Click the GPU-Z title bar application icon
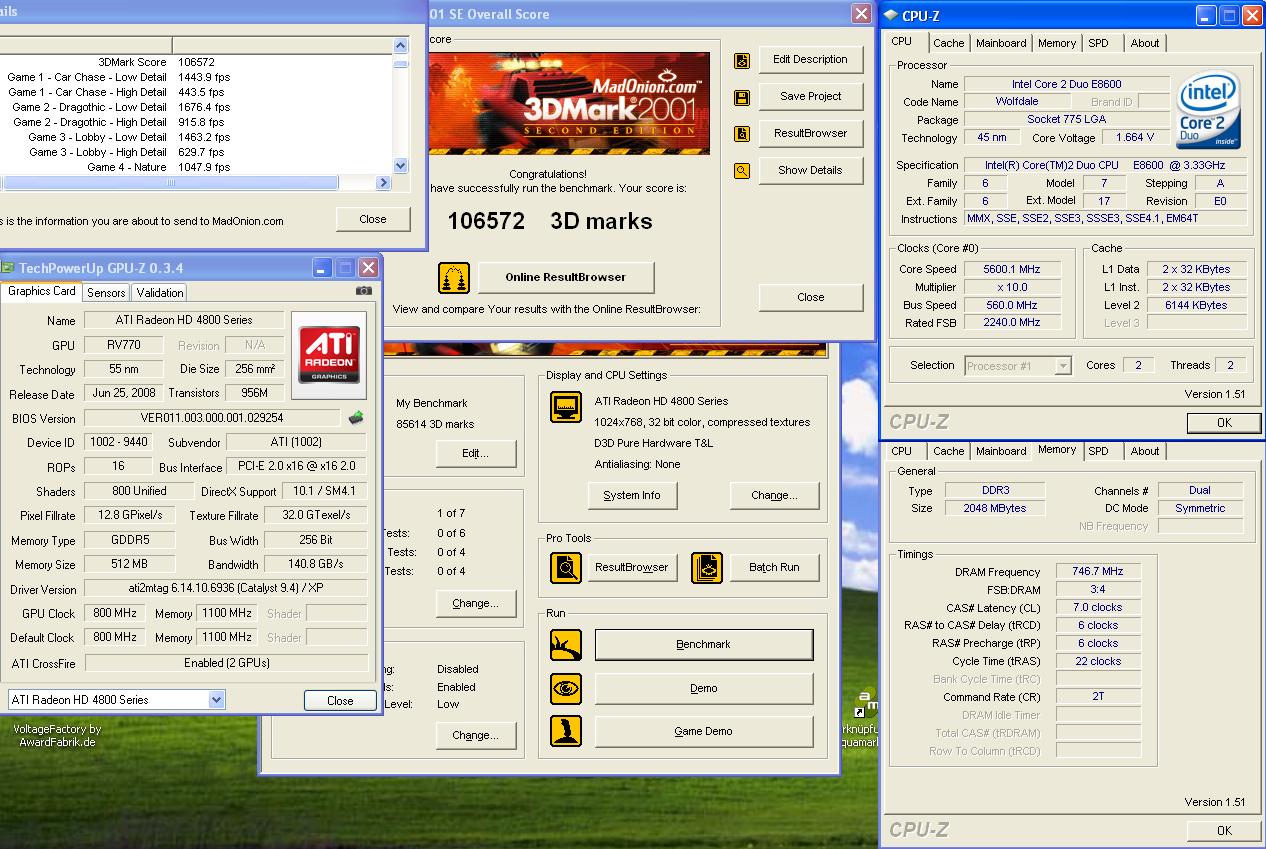The width and height of the screenshot is (1266, 849). pyautogui.click(x=7, y=268)
